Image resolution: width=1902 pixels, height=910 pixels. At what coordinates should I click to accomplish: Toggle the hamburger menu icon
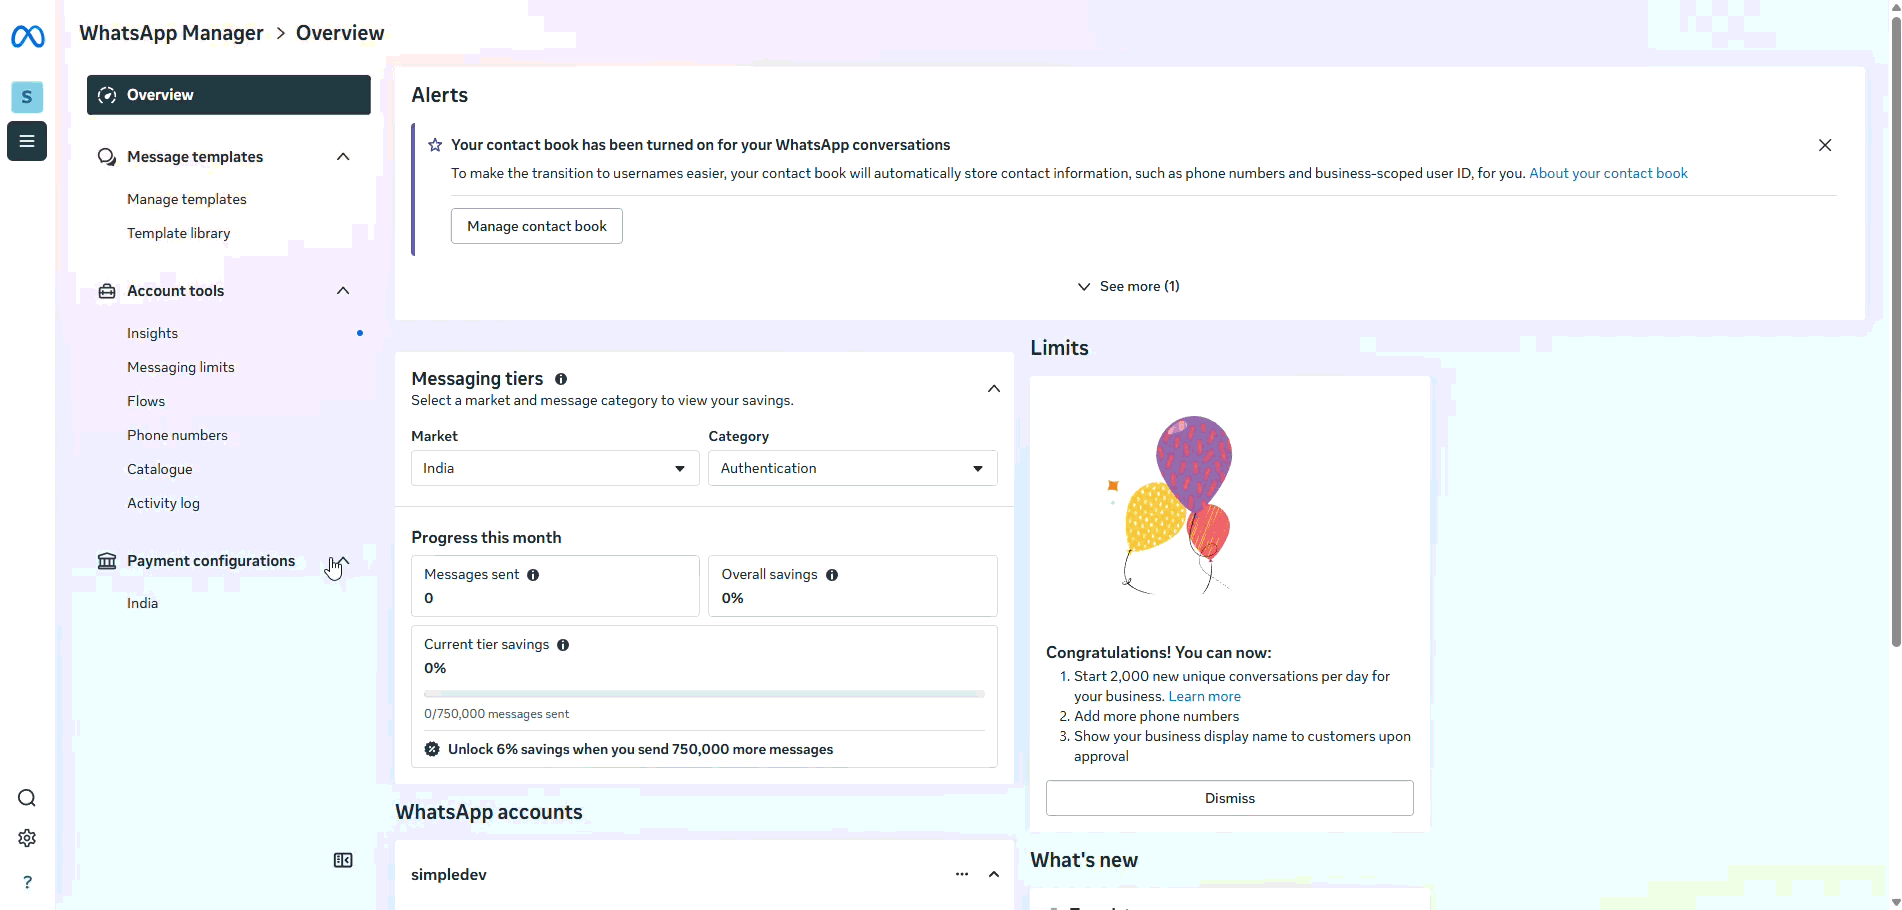27,141
